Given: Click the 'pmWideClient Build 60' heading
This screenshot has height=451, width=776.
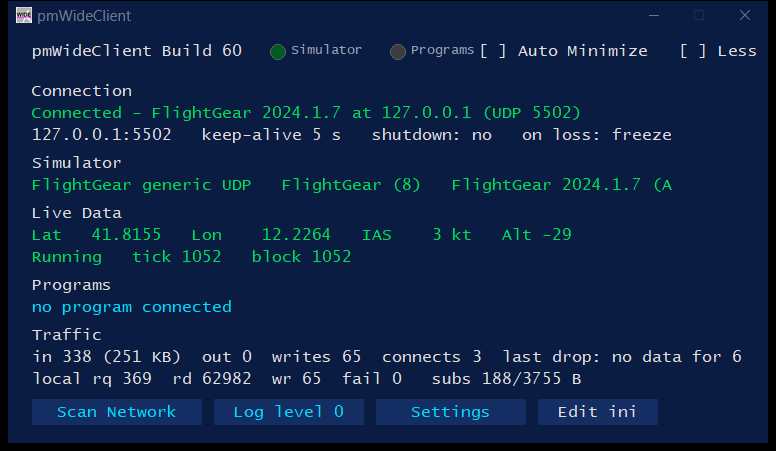Looking at the screenshot, I should tap(137, 51).
